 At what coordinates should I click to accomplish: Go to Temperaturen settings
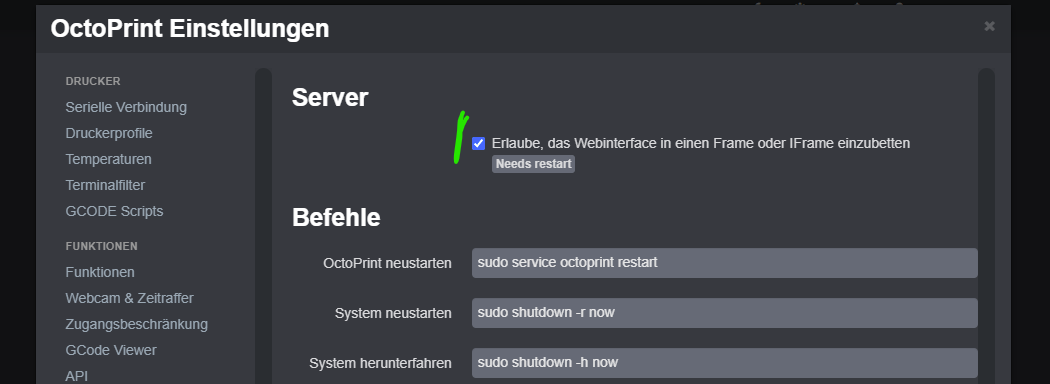click(x=108, y=159)
